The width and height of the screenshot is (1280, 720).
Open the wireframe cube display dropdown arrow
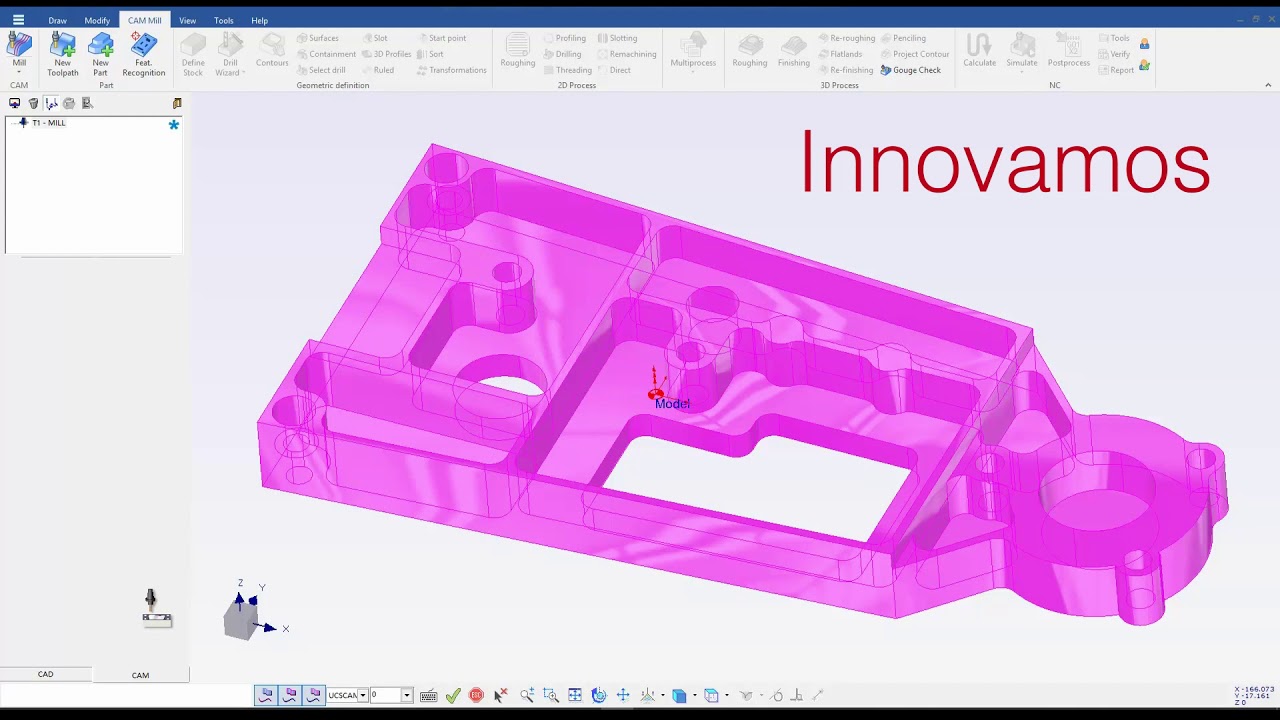coord(726,695)
